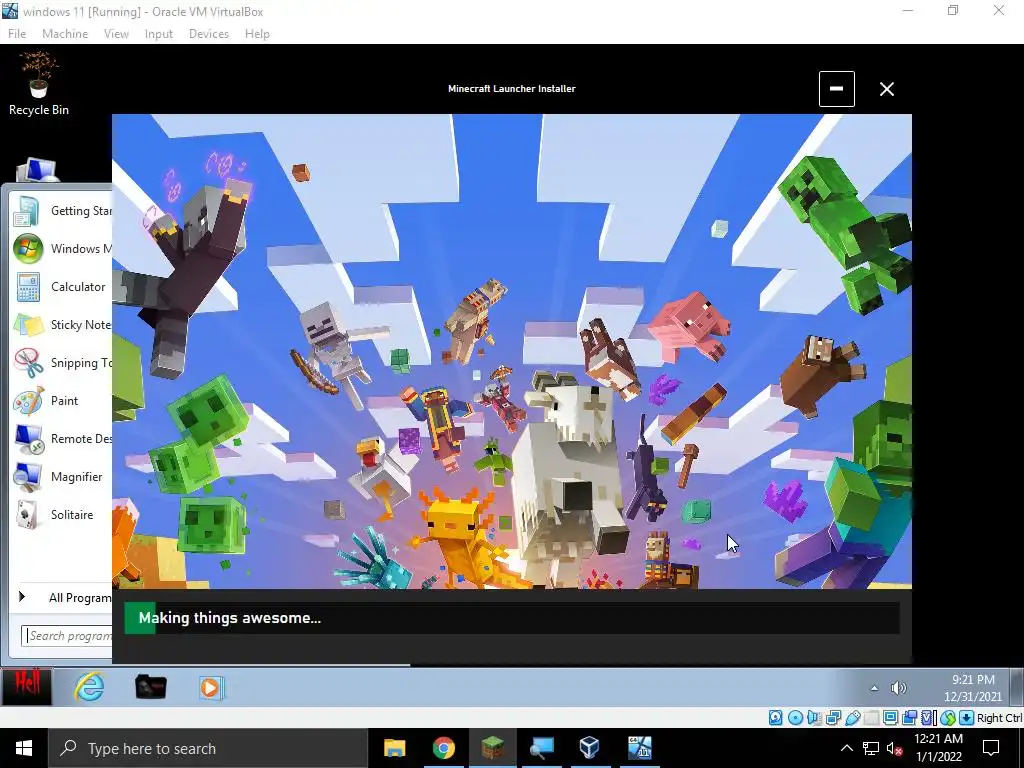Viewport: 1024px width, 768px height.
Task: Launch Getting Started from the Start menu
Action: coord(62,211)
